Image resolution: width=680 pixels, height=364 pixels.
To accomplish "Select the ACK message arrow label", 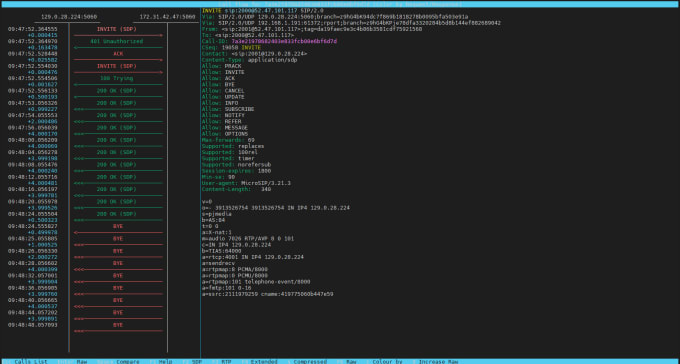I will point(118,54).
